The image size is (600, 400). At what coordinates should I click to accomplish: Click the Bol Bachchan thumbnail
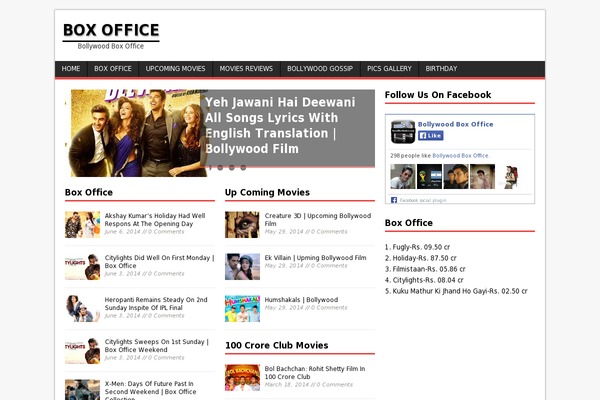(242, 378)
